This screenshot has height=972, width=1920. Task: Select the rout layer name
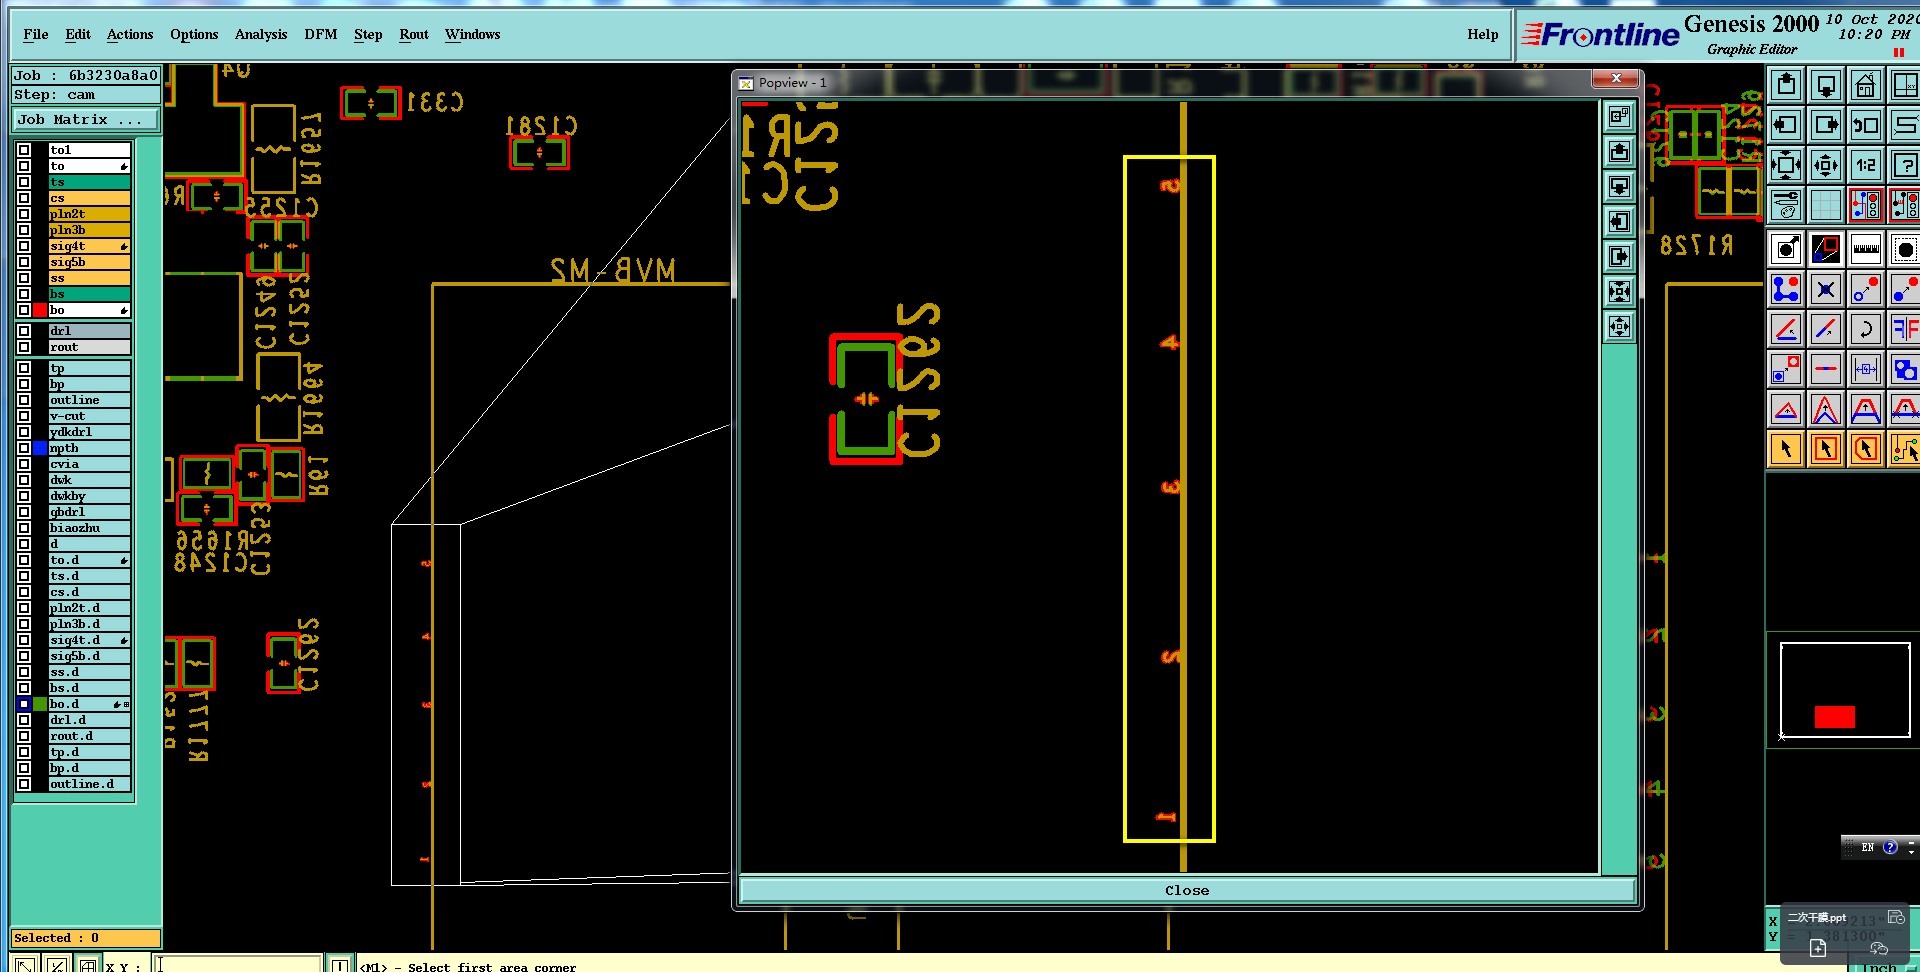point(89,347)
